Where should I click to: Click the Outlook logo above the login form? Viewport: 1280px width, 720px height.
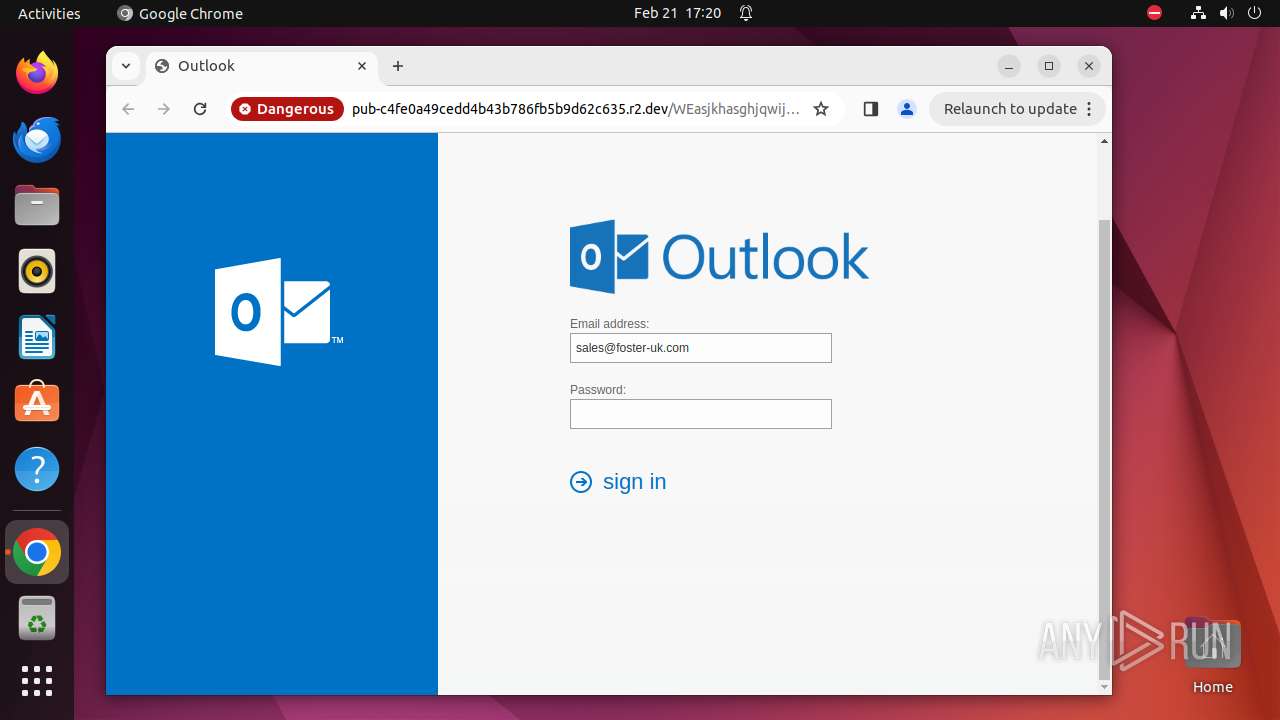click(719, 257)
